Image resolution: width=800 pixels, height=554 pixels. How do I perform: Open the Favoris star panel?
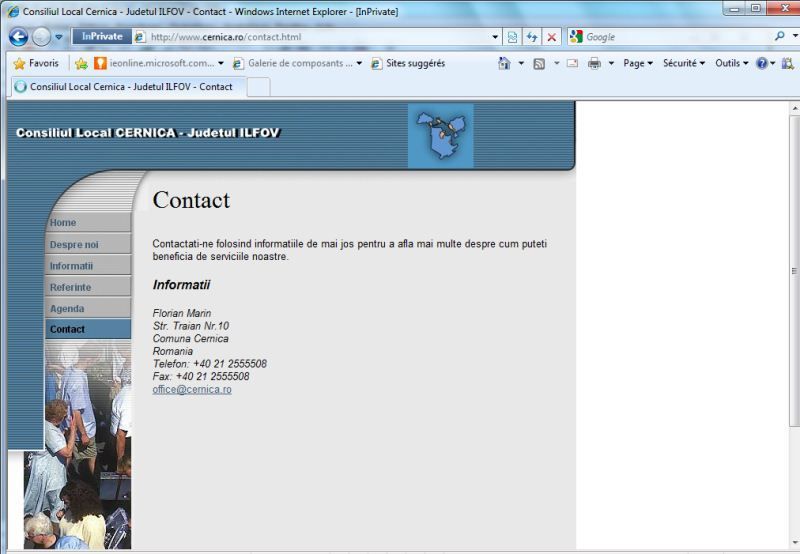(36, 63)
